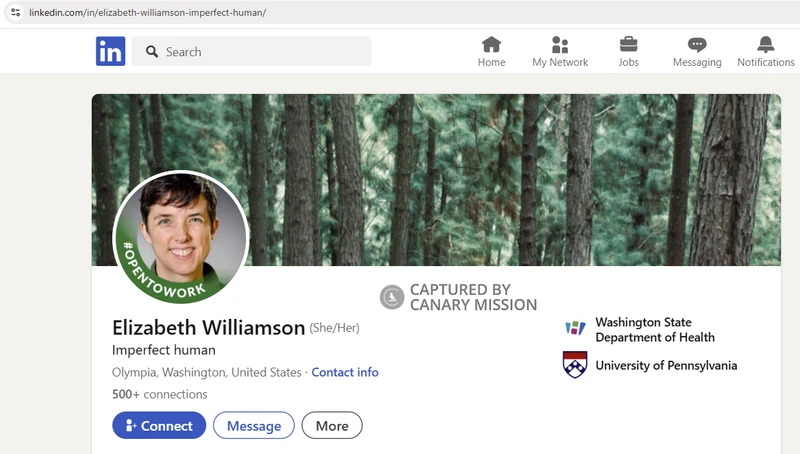Click the Elizabeth Williamson name heading
800x454 pixels.
[x=209, y=327]
